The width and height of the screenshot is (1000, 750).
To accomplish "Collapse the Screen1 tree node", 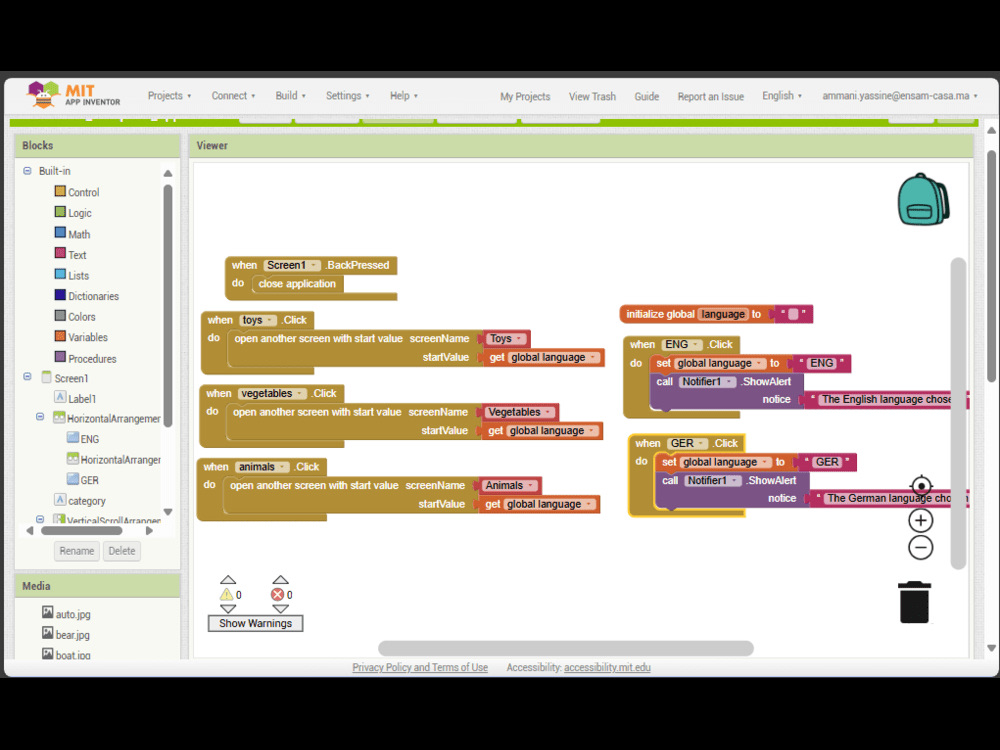I will pyautogui.click(x=27, y=377).
